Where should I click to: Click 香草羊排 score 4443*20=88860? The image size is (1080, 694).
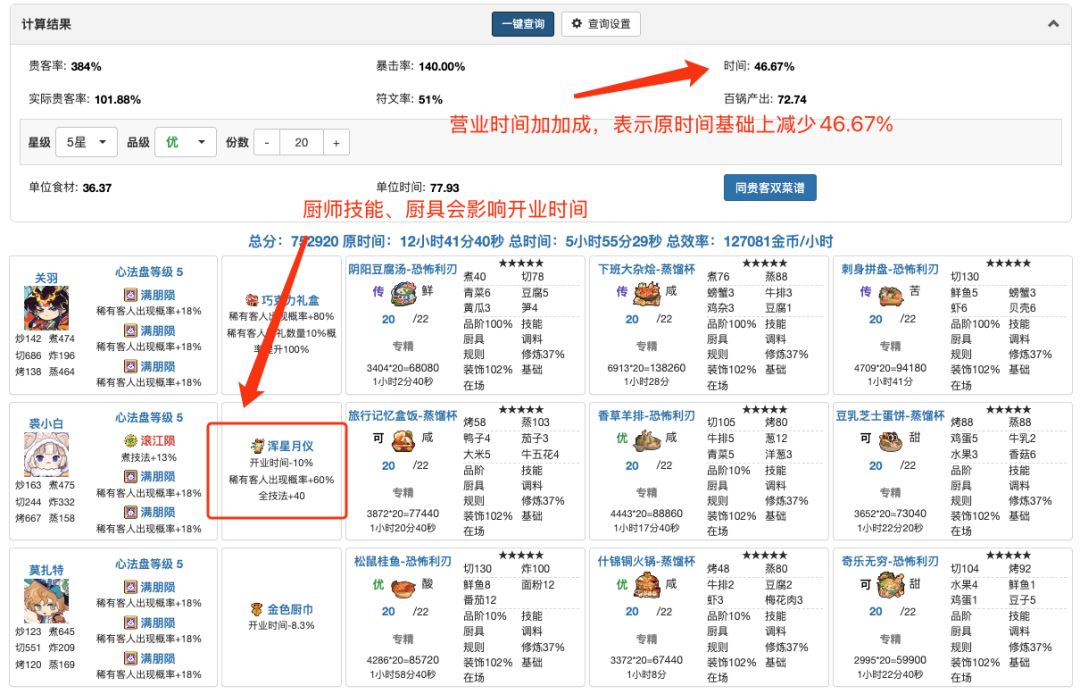647,514
